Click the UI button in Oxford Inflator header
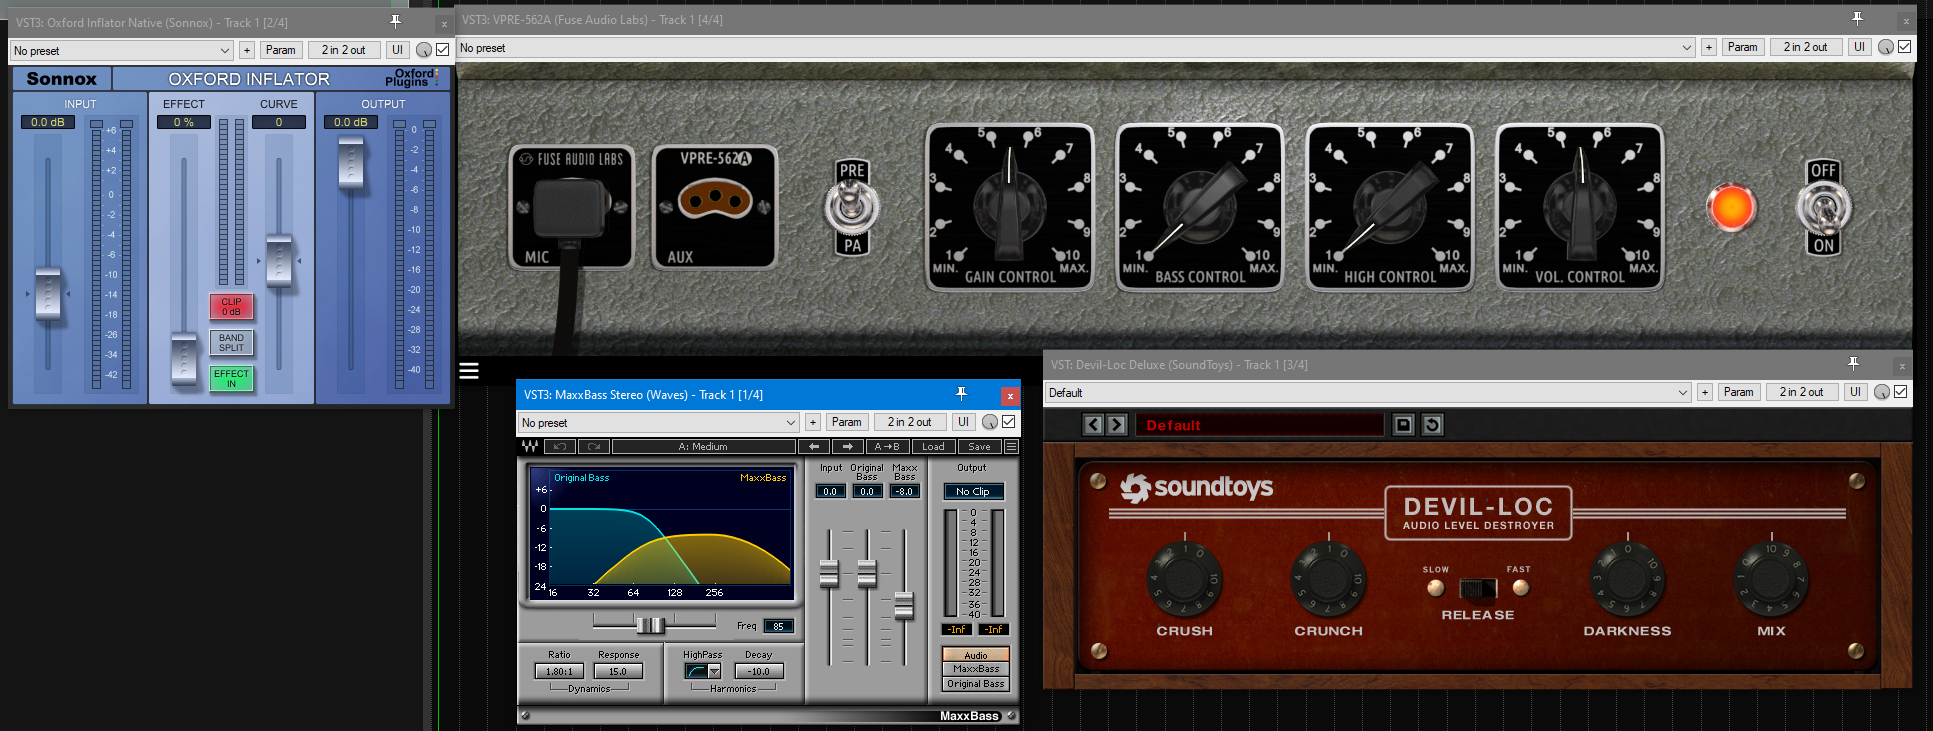The width and height of the screenshot is (1933, 731). tap(397, 50)
